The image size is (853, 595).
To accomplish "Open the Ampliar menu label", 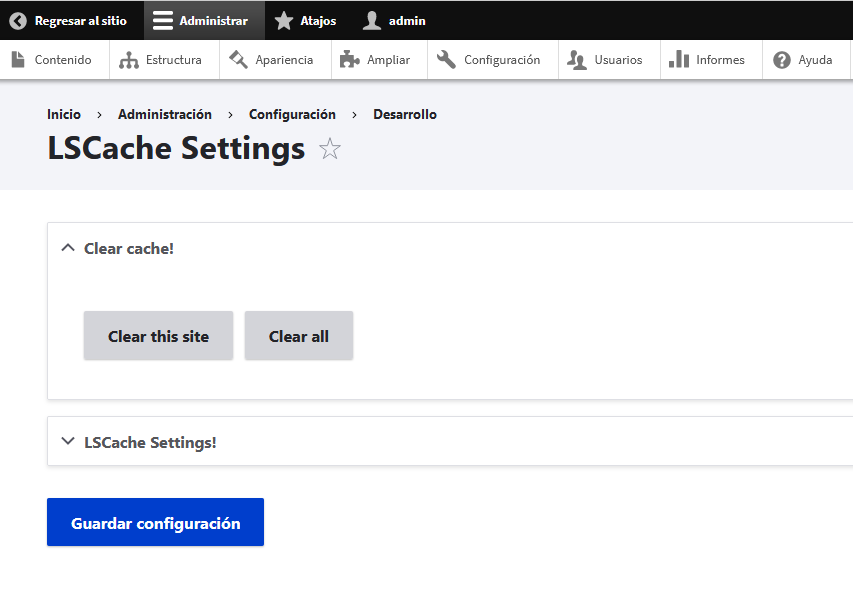I will [x=388, y=60].
